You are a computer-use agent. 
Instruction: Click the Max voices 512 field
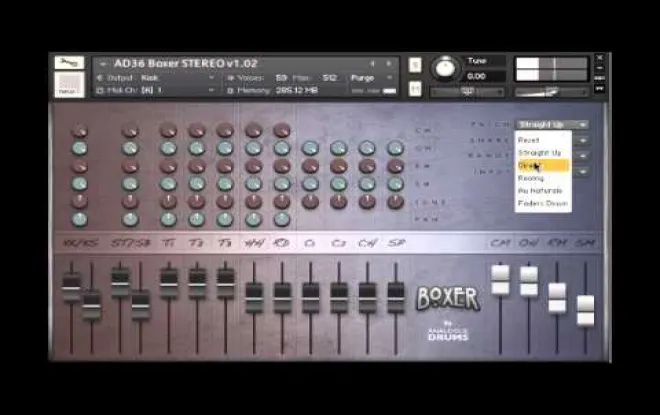pyautogui.click(x=330, y=78)
